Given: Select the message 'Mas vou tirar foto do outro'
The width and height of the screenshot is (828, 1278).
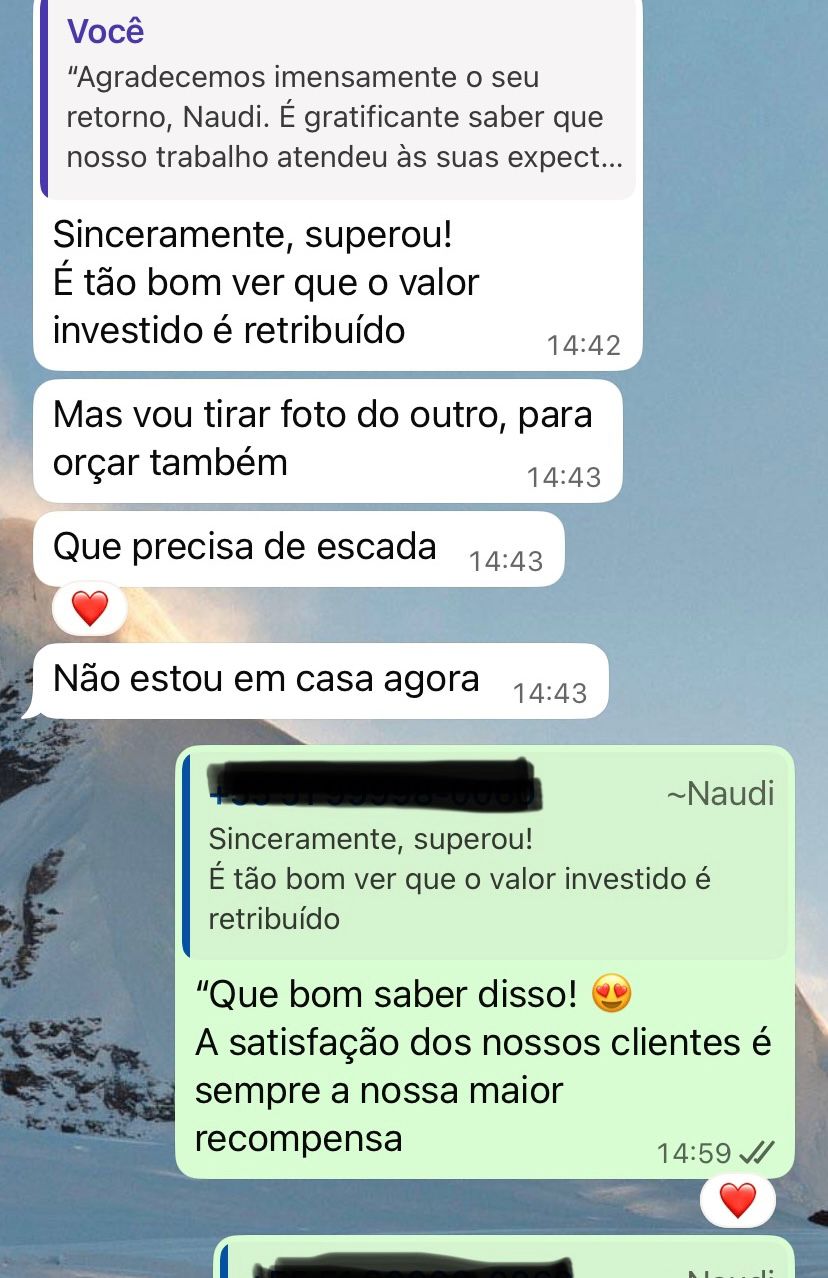Looking at the screenshot, I should point(327,440).
